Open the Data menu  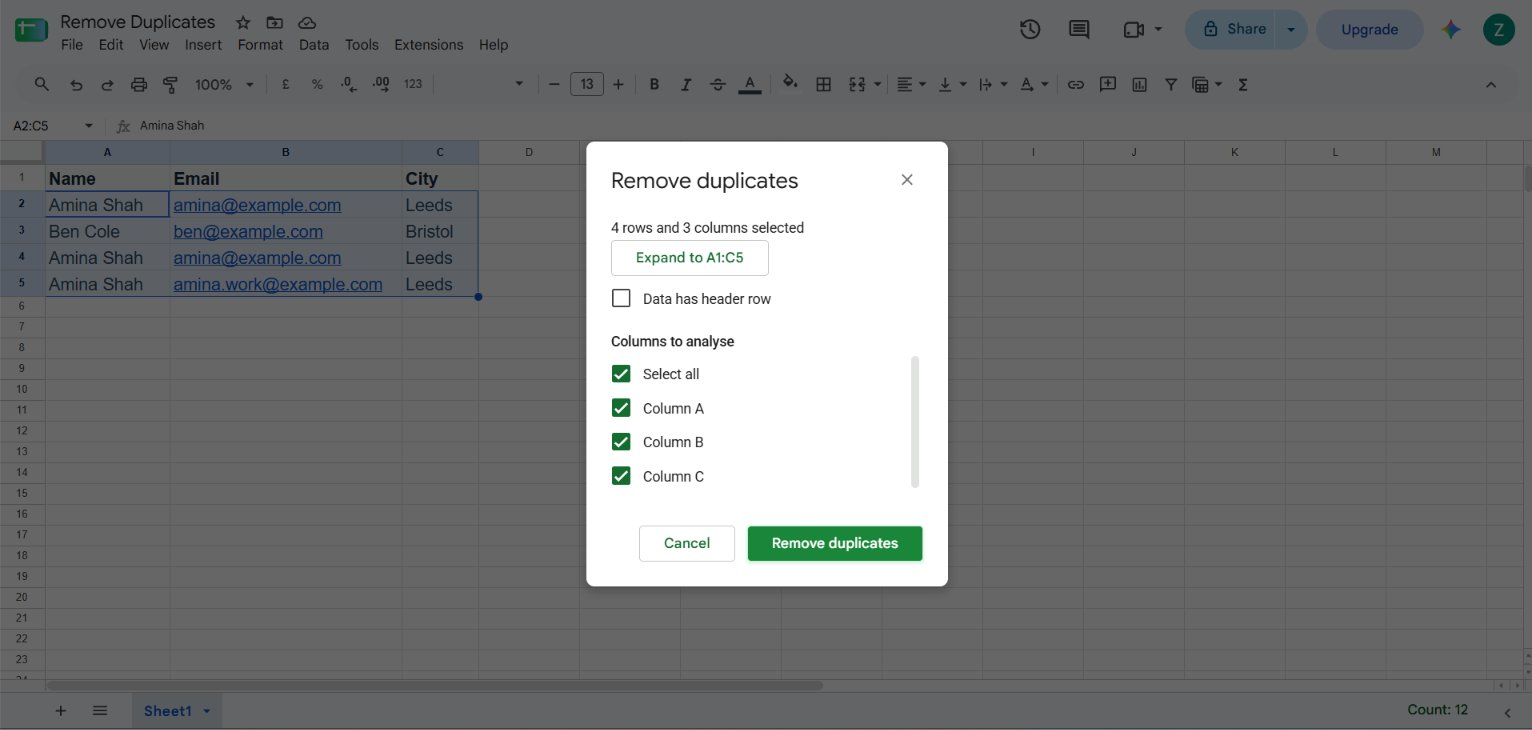pyautogui.click(x=314, y=45)
